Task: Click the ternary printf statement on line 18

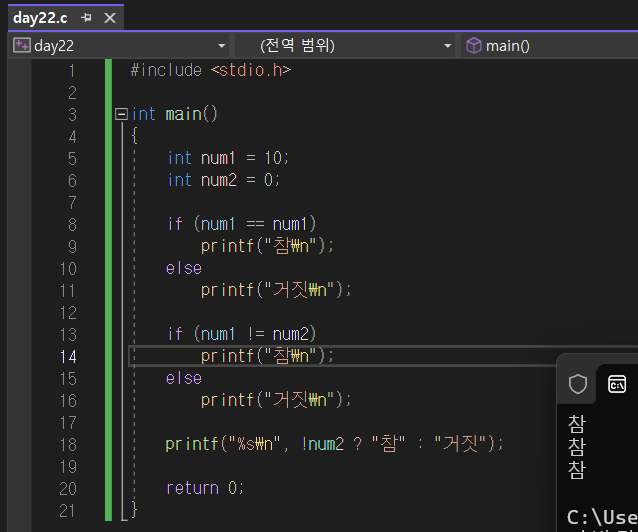Action: (334, 444)
